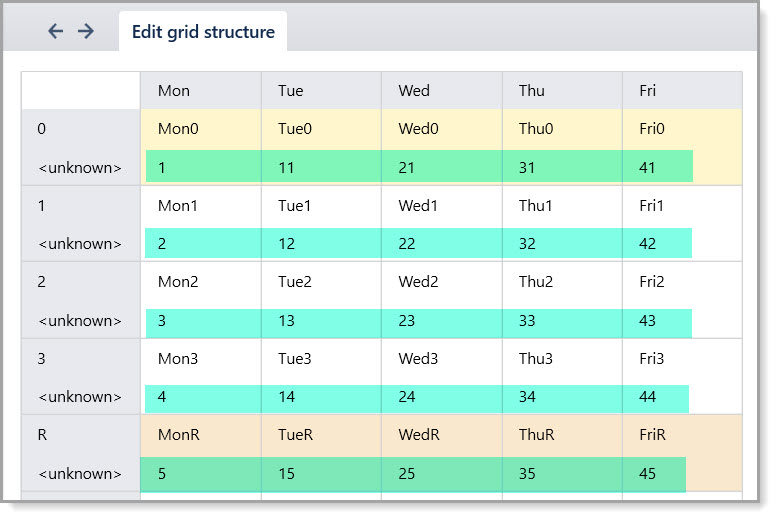Select the Tue1 grid cell

tap(321, 206)
